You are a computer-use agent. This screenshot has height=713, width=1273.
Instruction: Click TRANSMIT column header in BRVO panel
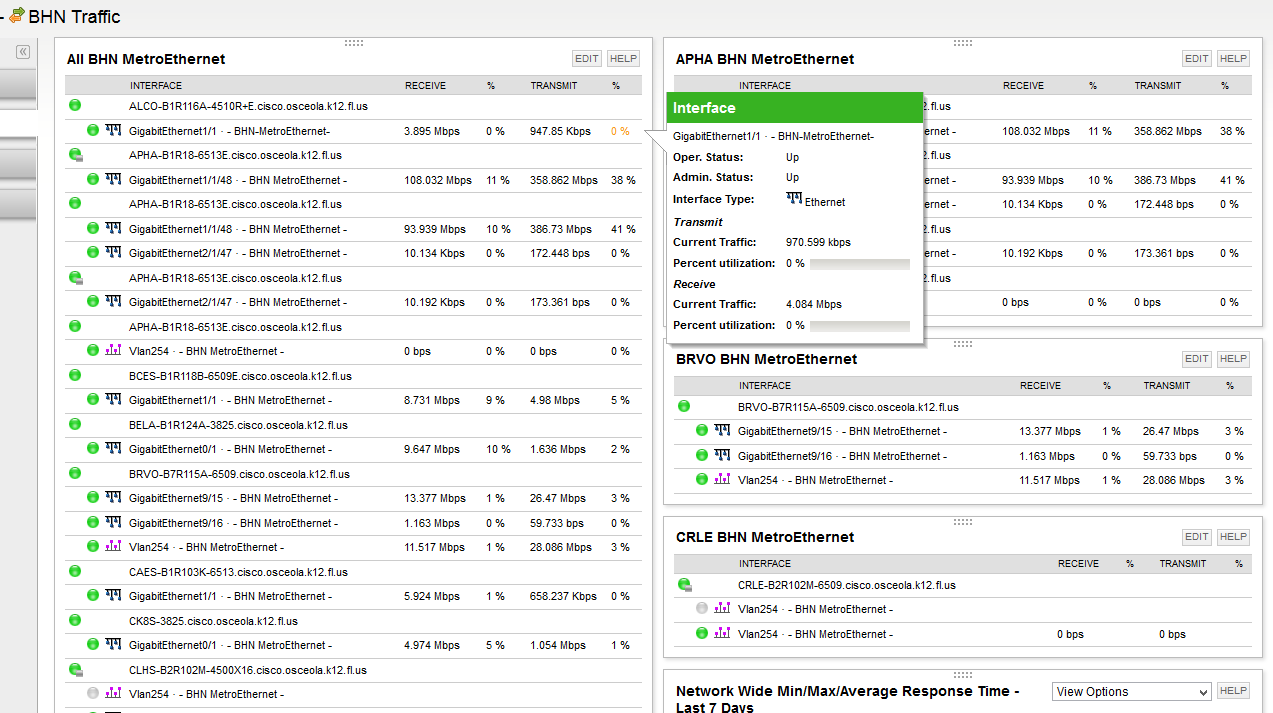(1167, 386)
